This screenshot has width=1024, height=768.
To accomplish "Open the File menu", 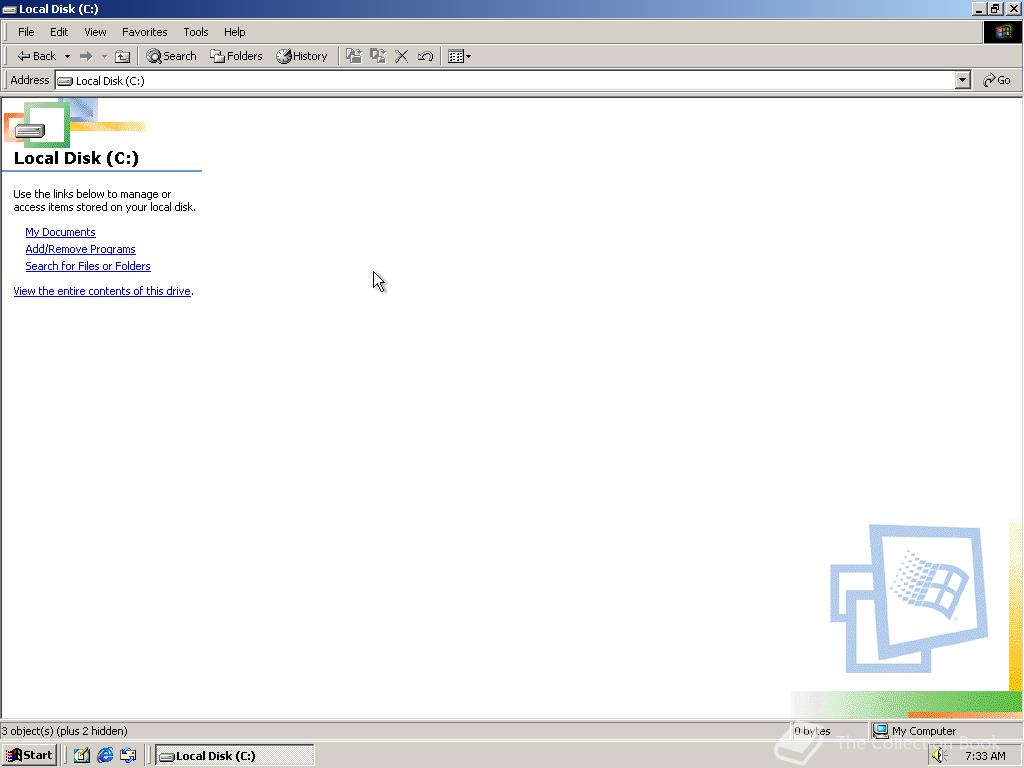I will [26, 32].
